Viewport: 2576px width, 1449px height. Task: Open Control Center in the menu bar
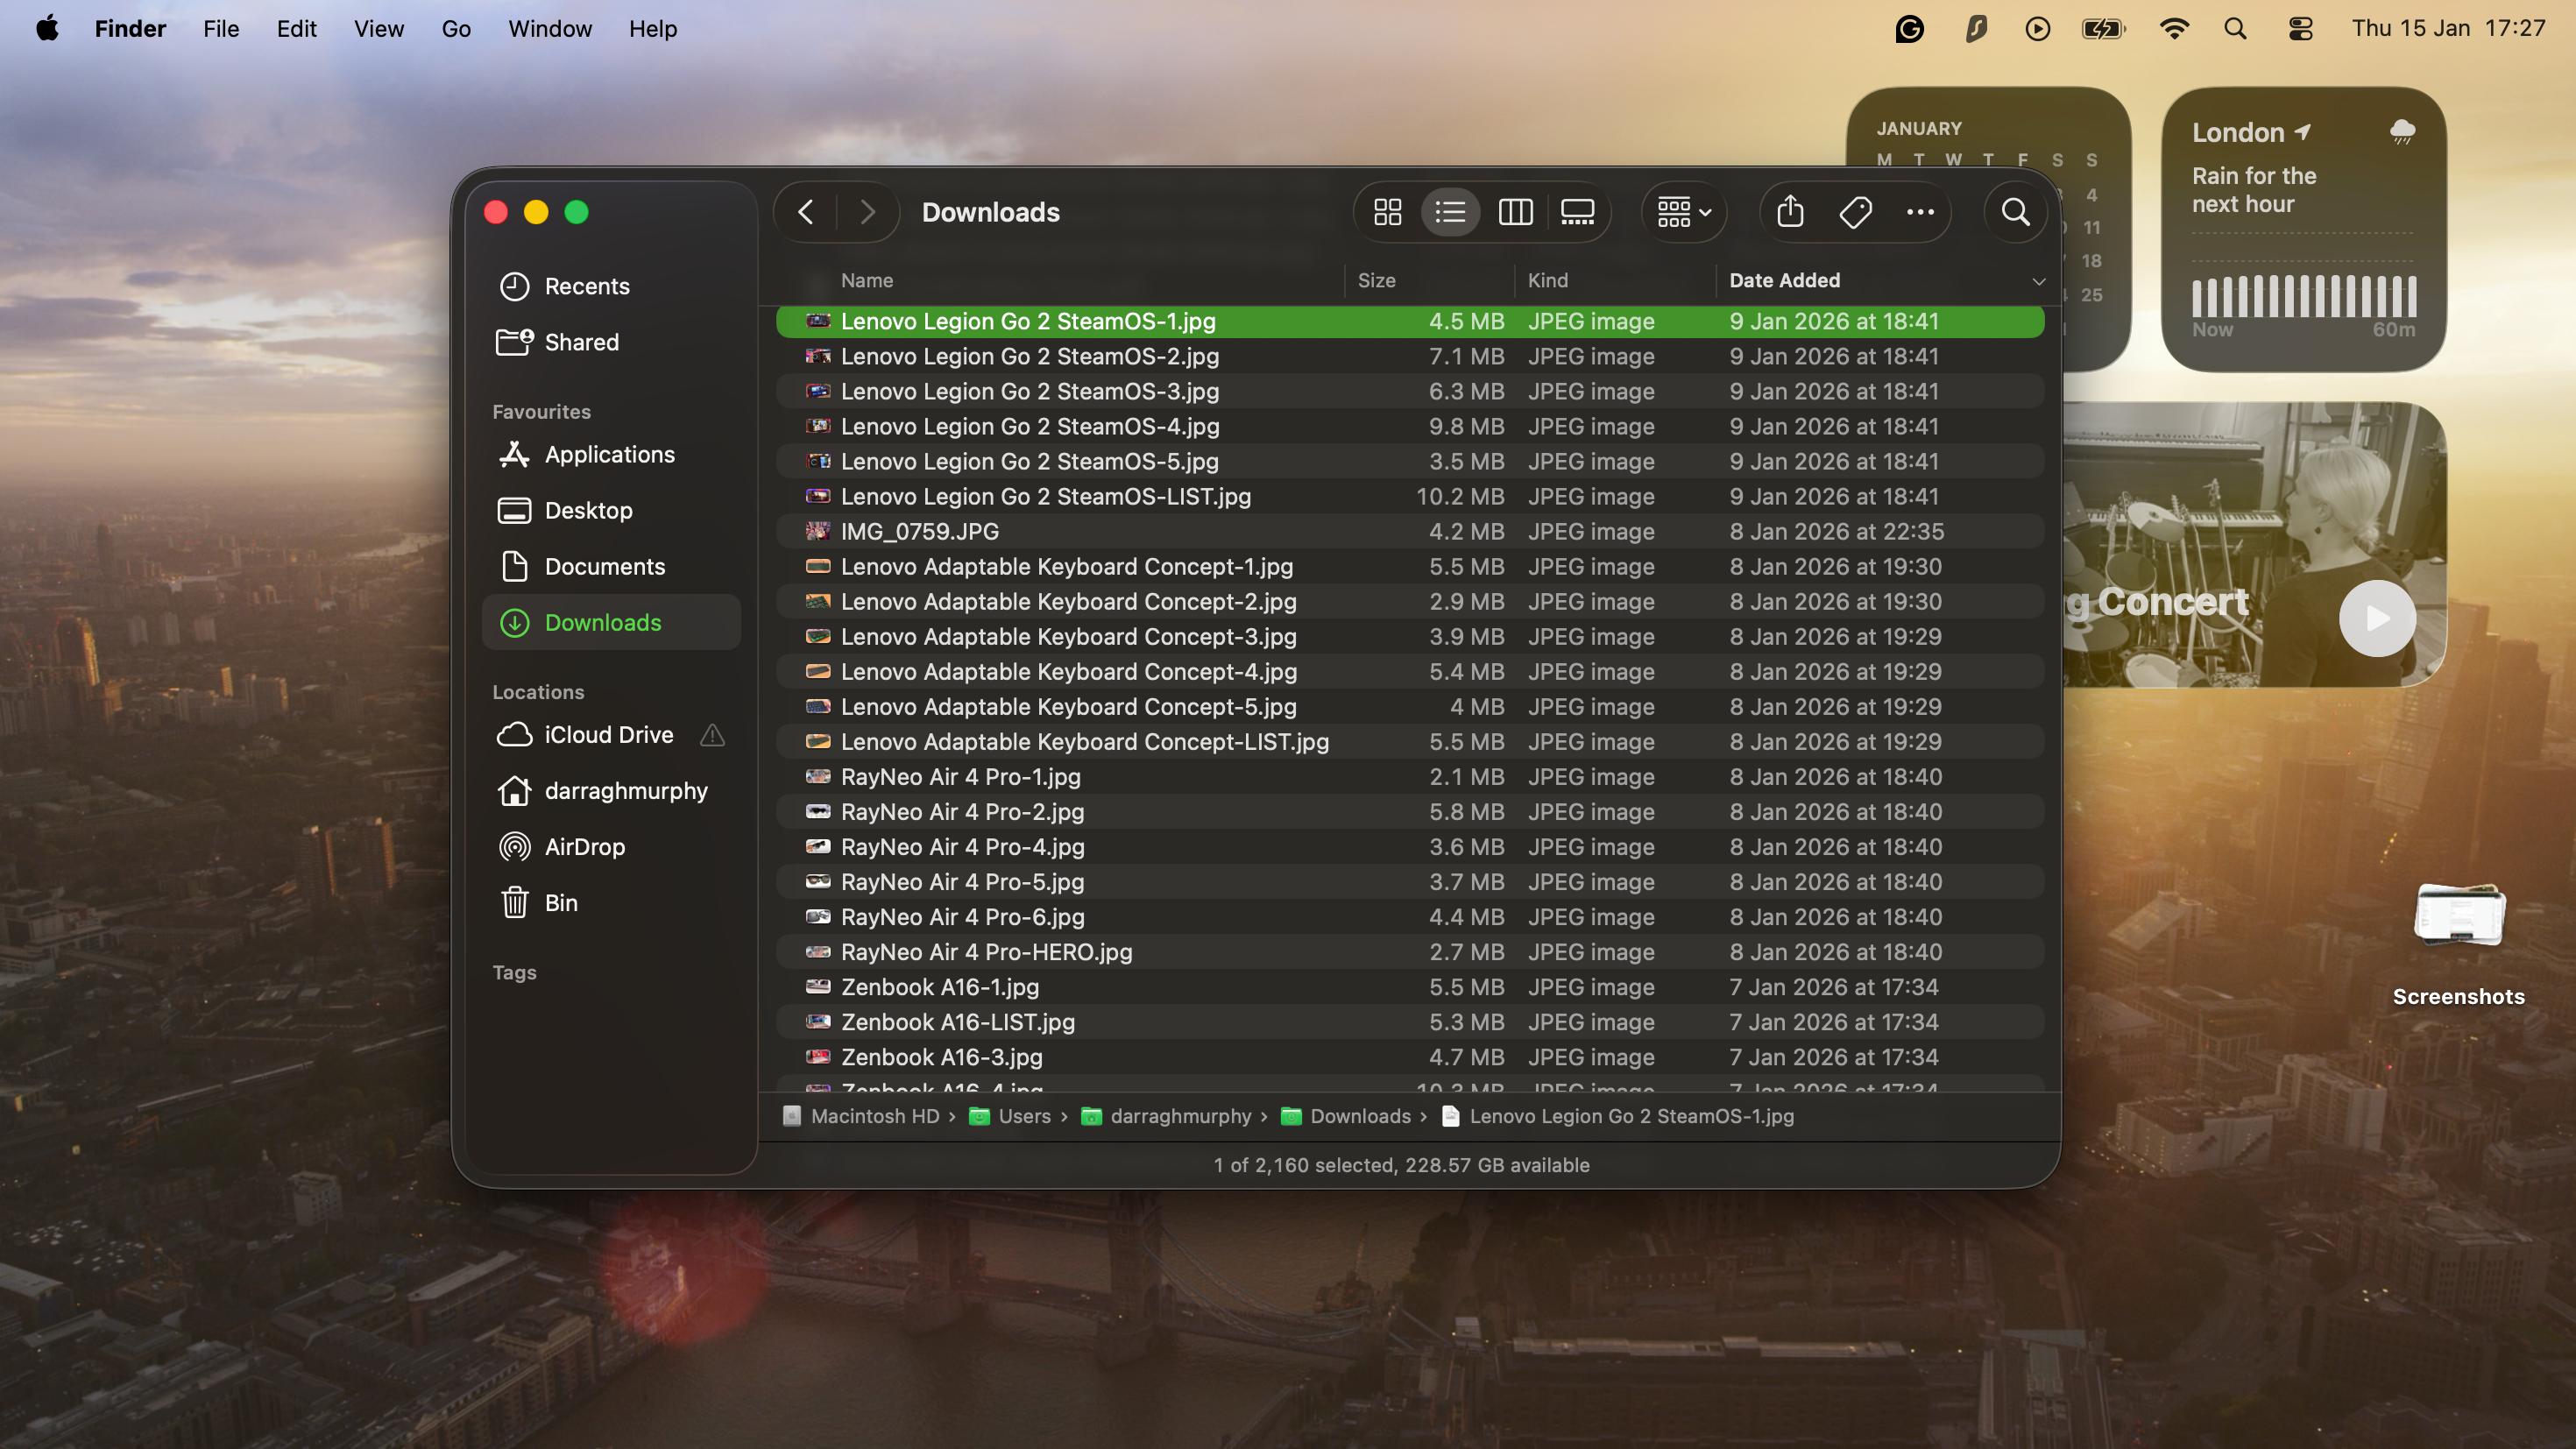2299,28
